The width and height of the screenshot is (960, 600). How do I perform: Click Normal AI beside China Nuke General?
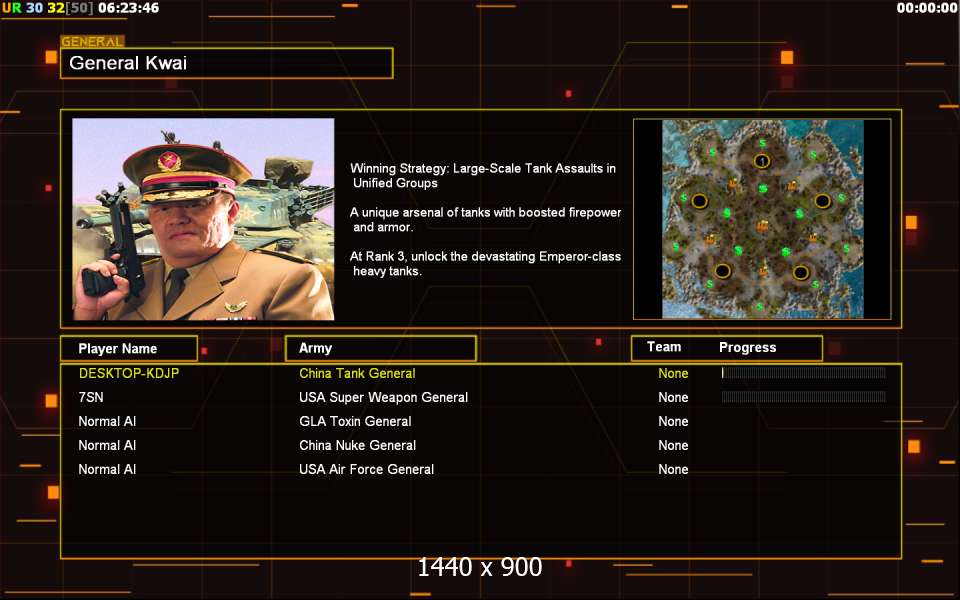point(107,445)
